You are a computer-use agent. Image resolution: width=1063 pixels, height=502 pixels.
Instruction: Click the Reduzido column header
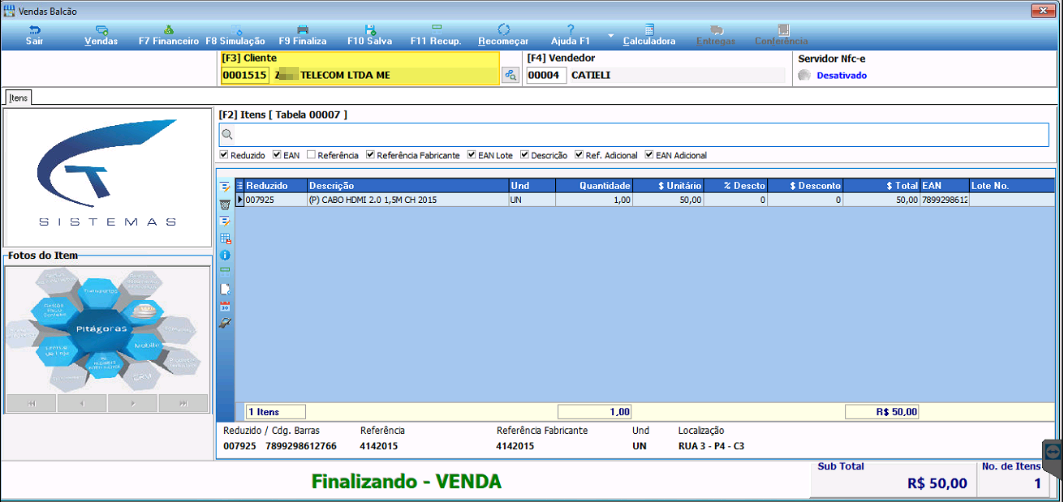pos(275,185)
